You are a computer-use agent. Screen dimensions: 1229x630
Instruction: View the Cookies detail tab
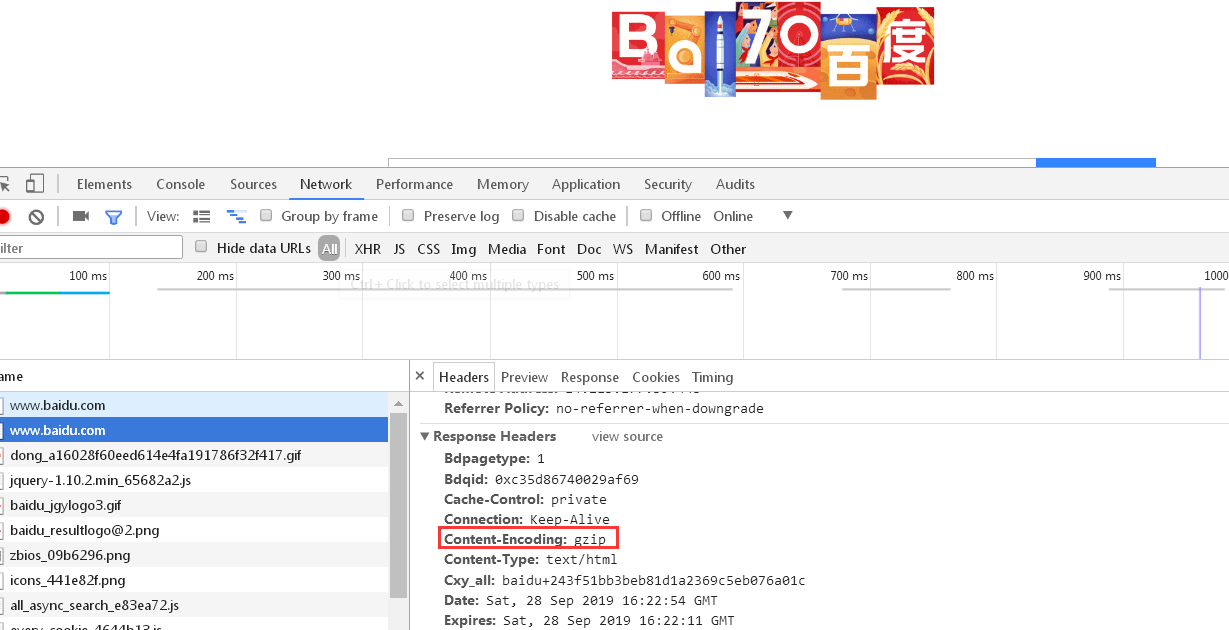pyautogui.click(x=656, y=377)
